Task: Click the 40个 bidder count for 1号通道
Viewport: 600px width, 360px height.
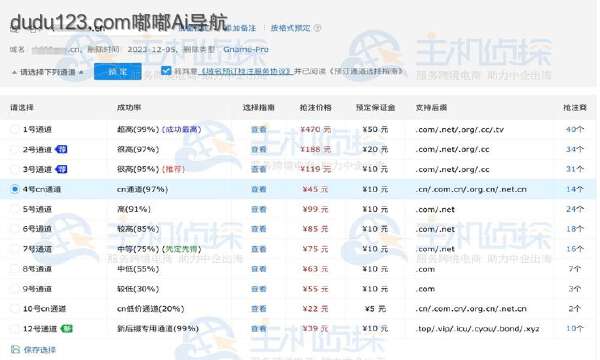Action: (x=575, y=130)
